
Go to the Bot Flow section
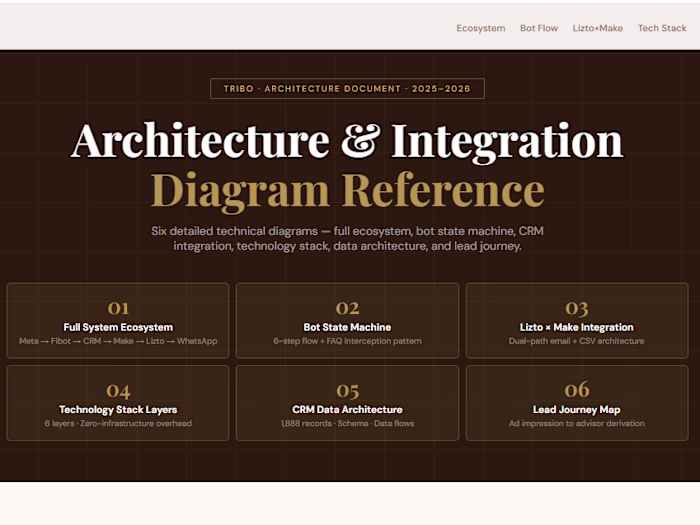[538, 28]
